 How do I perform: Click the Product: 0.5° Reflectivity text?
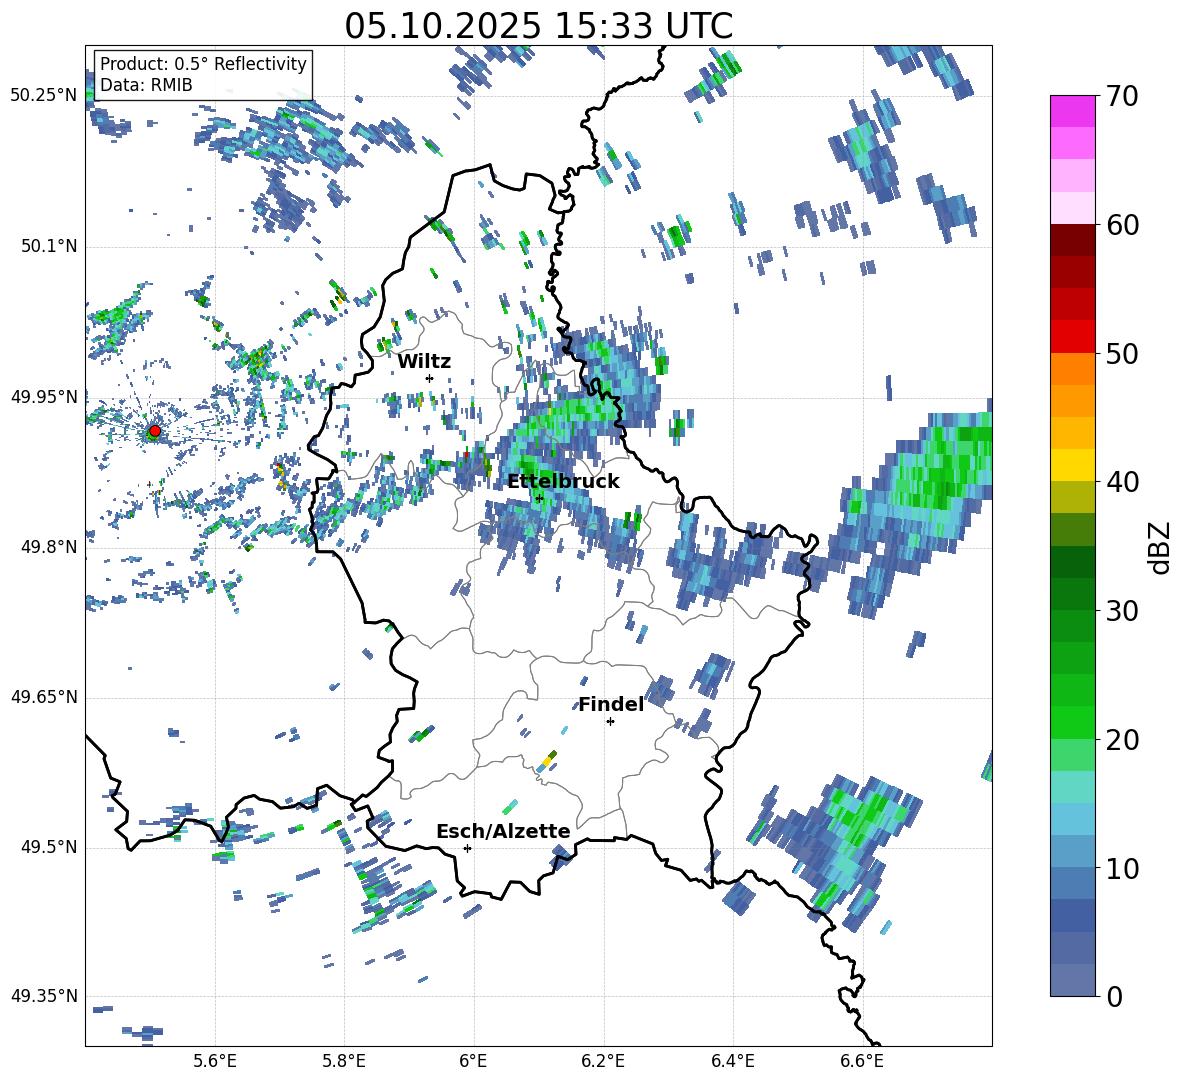[203, 63]
